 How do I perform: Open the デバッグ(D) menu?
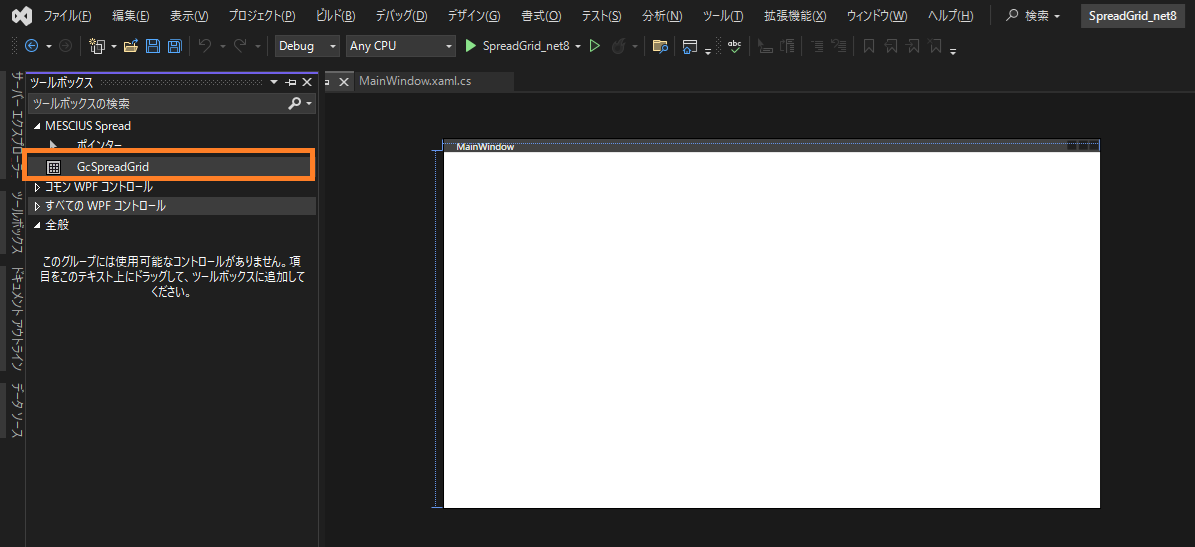tap(402, 16)
